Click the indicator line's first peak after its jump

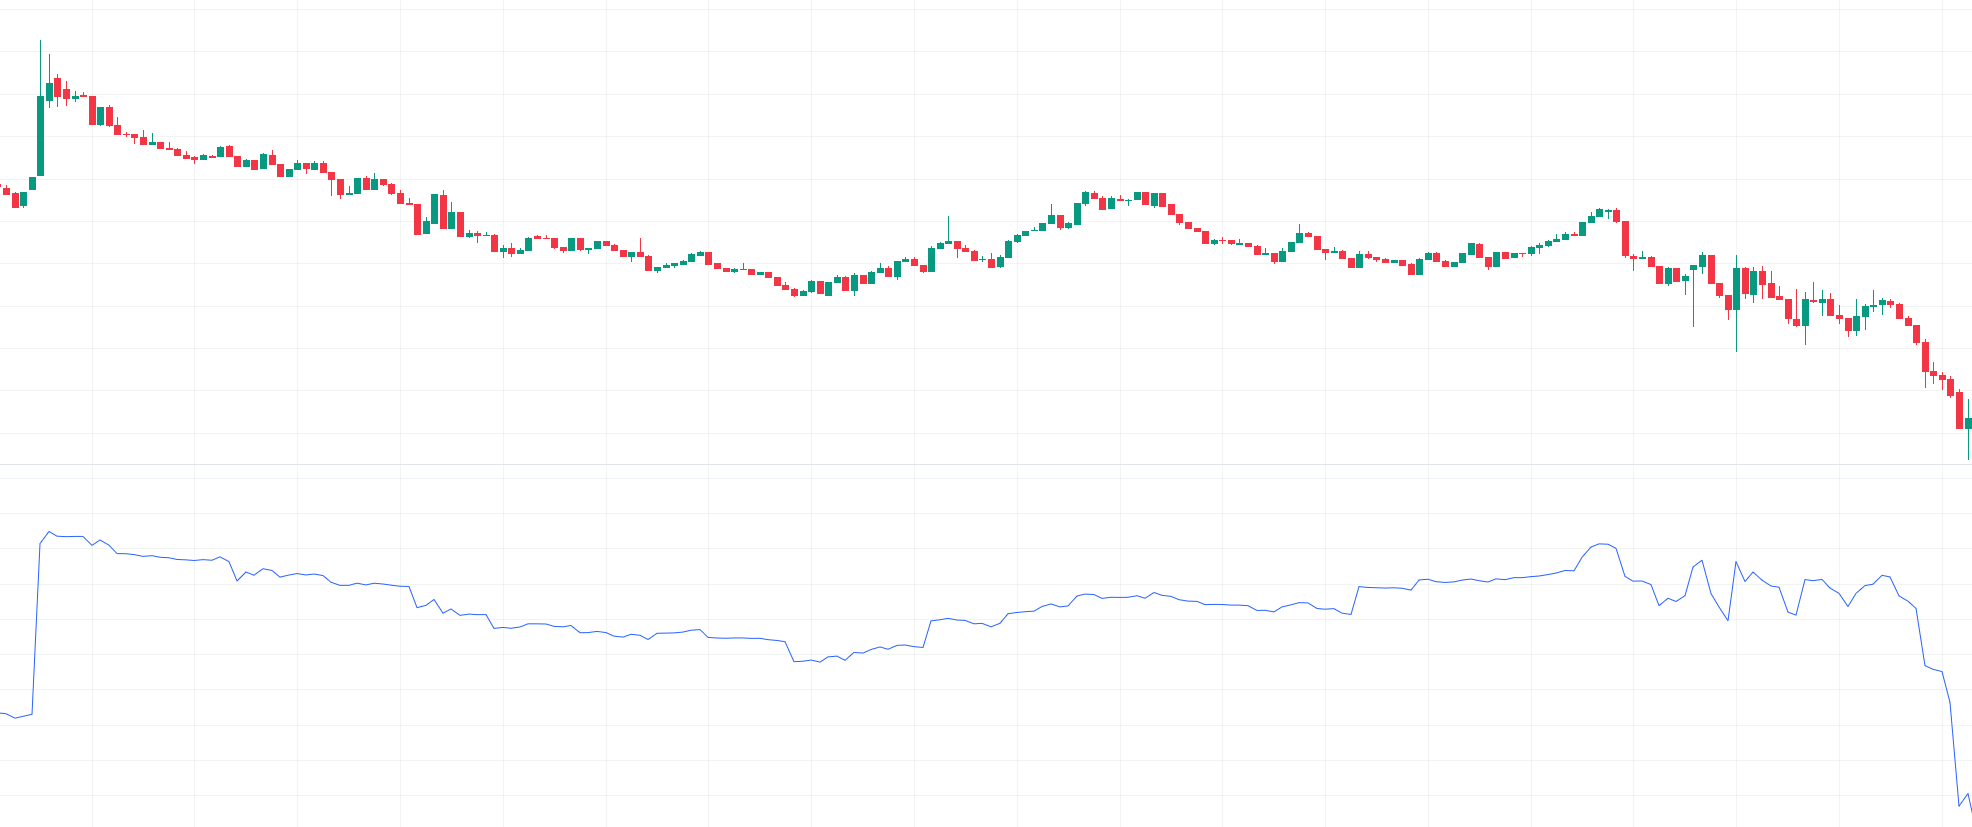pyautogui.click(x=49, y=532)
